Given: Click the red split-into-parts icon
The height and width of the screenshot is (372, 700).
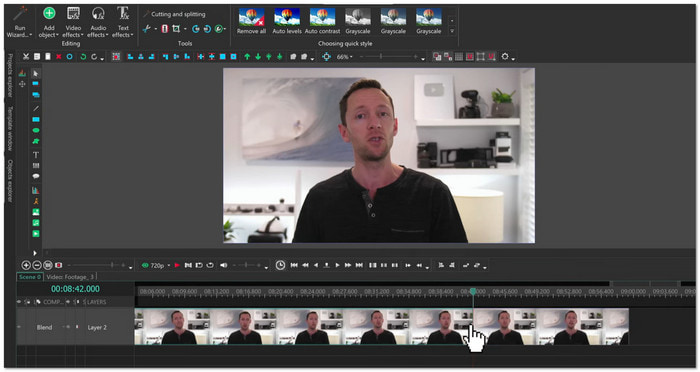Looking at the screenshot, I should (x=164, y=29).
